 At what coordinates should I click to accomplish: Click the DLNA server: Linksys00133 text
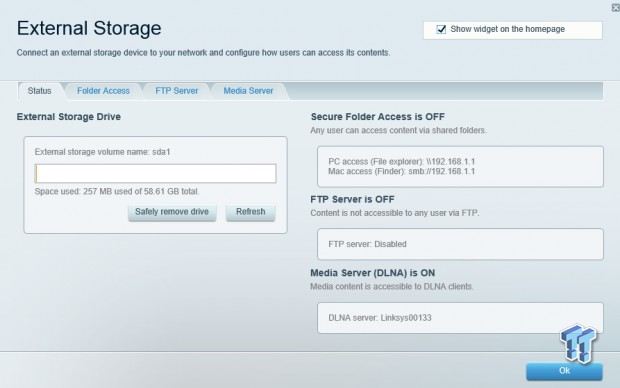click(x=380, y=318)
